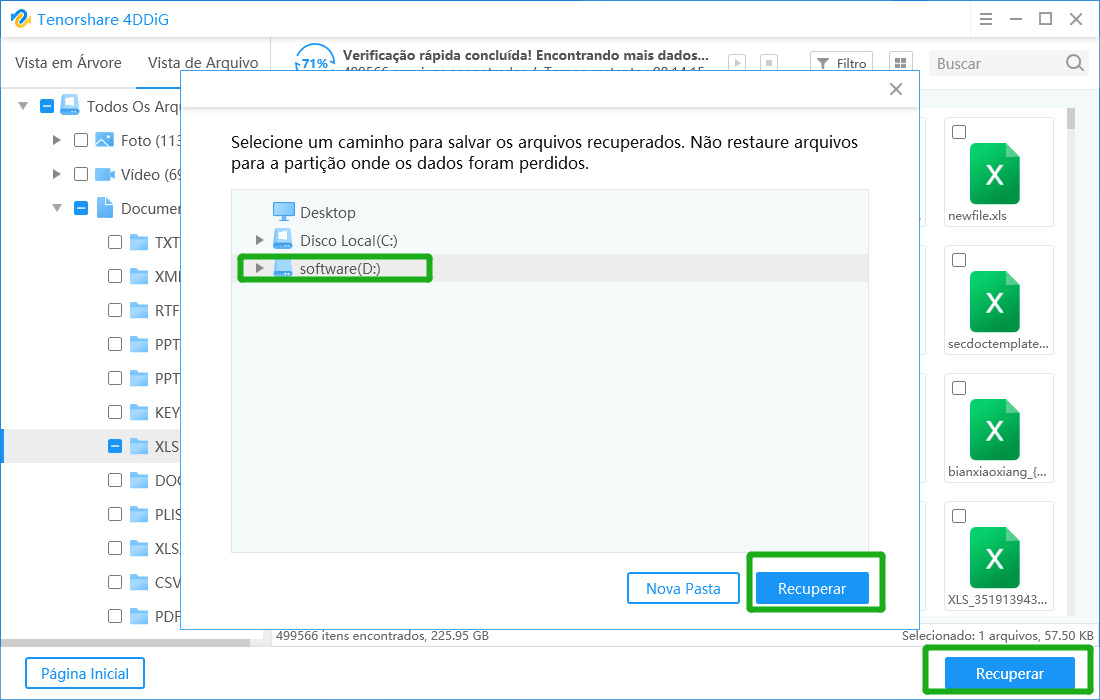Click Recuperar in the dialog

click(812, 588)
